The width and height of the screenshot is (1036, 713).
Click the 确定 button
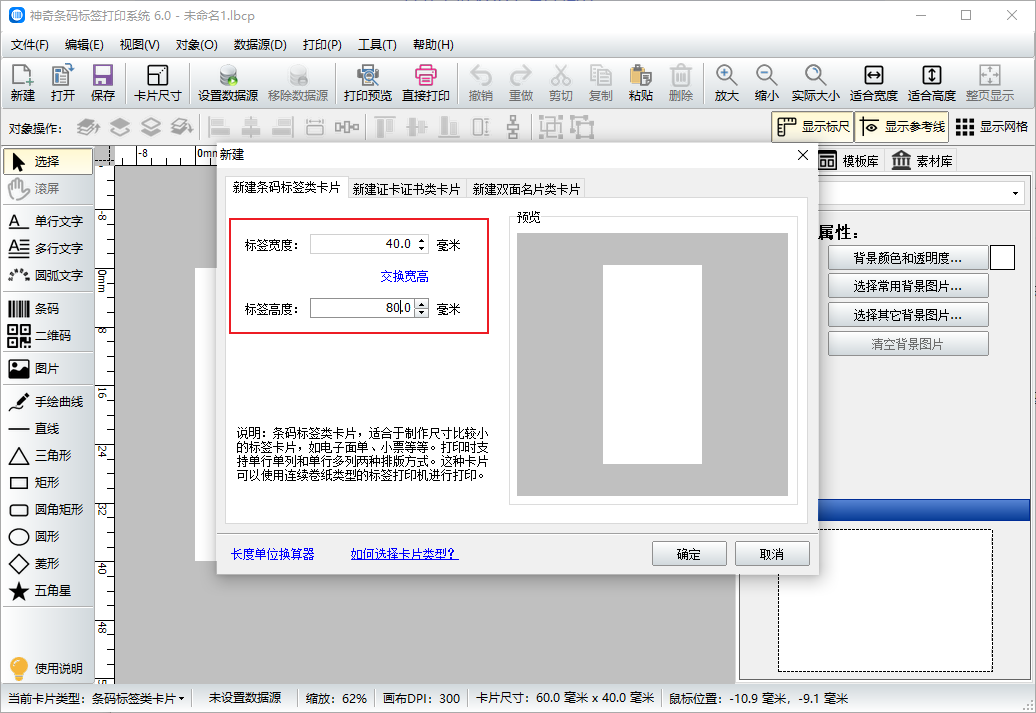(688, 554)
